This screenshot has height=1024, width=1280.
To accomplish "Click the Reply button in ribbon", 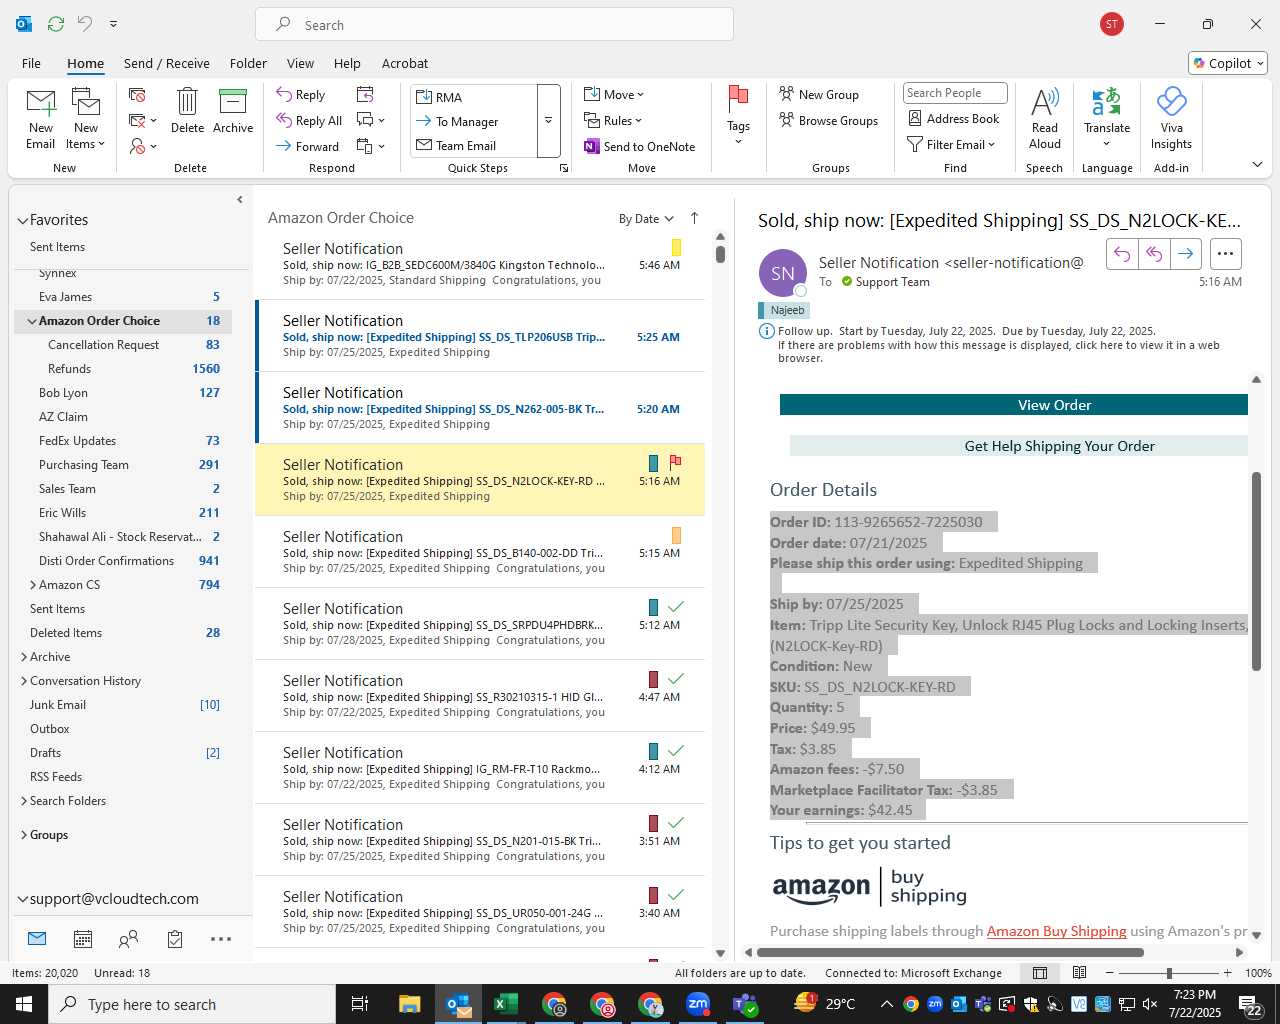I will tap(301, 95).
